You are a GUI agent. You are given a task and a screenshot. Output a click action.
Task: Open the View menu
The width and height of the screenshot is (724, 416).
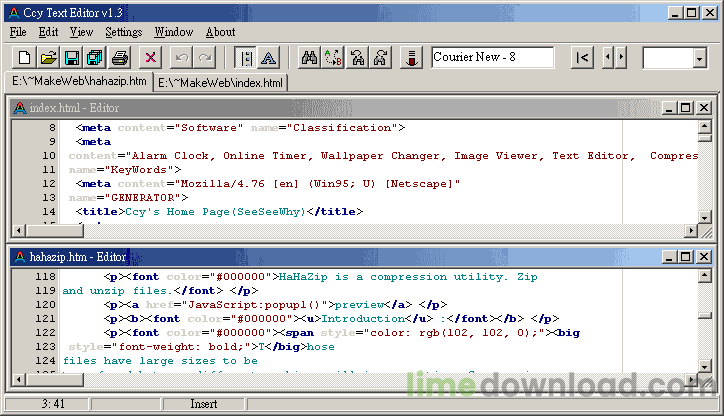pos(81,32)
